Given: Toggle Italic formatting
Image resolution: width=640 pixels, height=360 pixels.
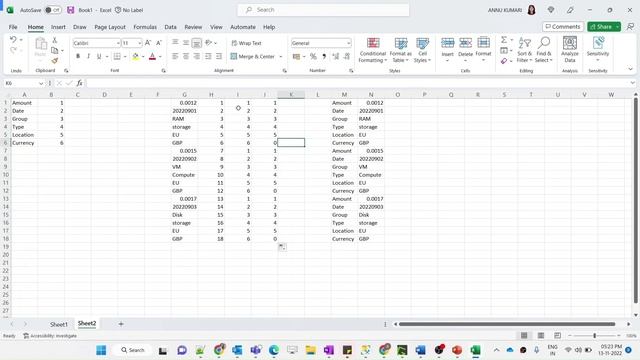Looking at the screenshot, I should (x=88, y=56).
